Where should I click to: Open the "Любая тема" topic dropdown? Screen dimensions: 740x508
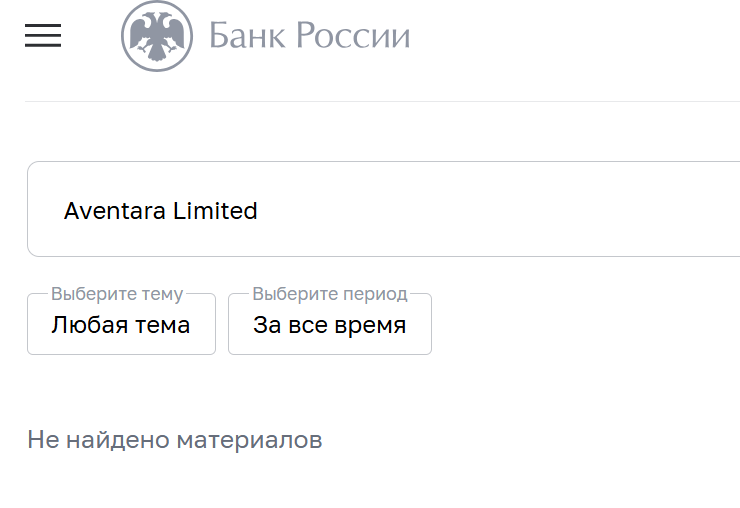click(x=121, y=326)
